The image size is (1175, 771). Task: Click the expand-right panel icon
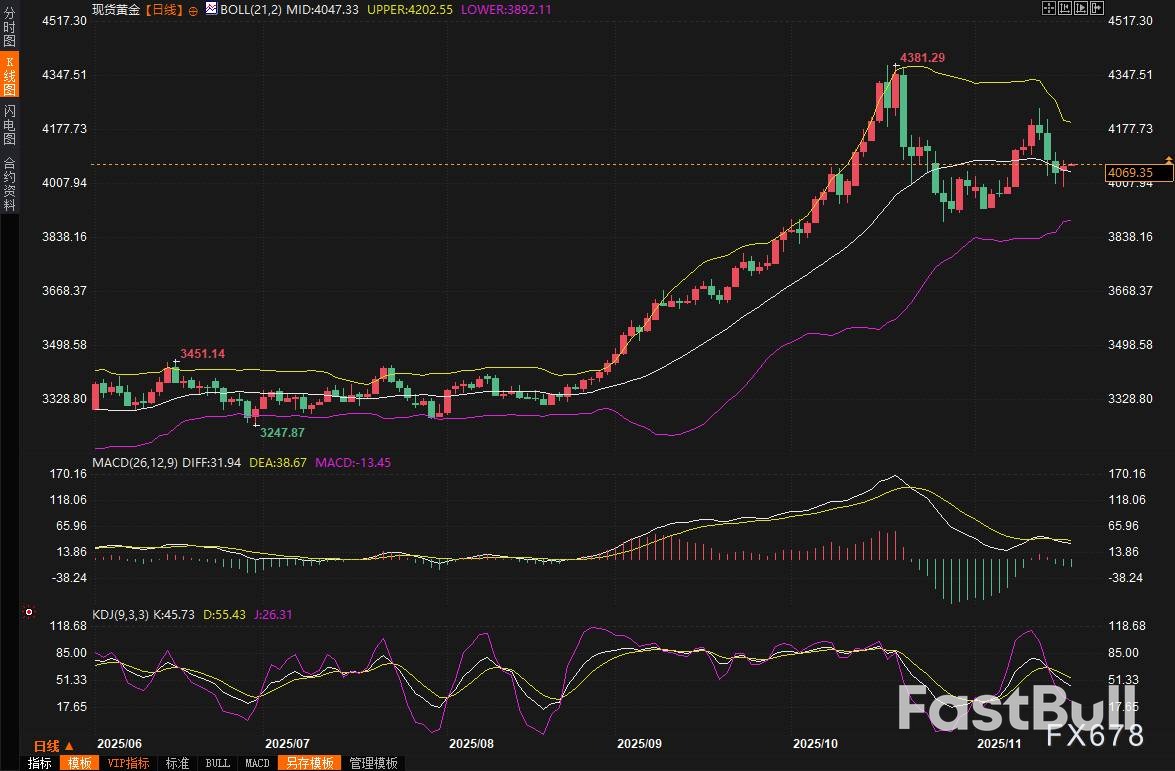coord(1096,8)
